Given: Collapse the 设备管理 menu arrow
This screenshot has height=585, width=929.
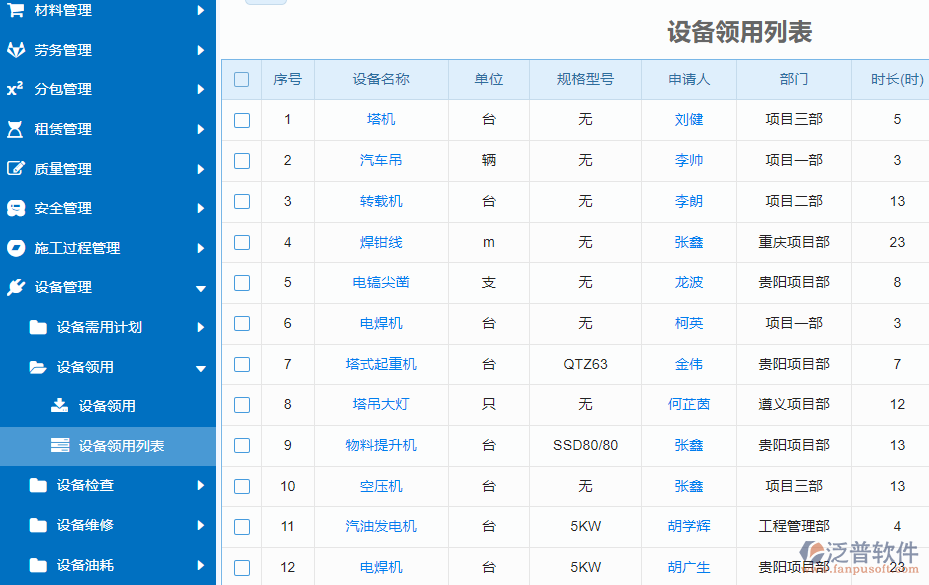Looking at the screenshot, I should click(201, 288).
